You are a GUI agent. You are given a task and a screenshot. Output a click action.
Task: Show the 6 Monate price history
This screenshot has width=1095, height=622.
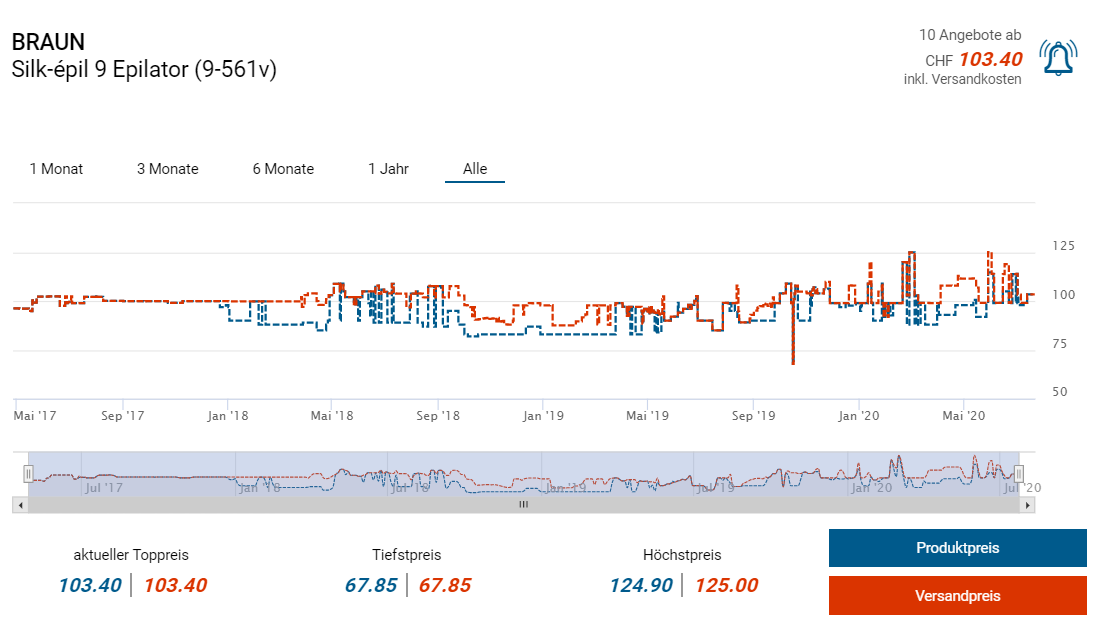283,169
